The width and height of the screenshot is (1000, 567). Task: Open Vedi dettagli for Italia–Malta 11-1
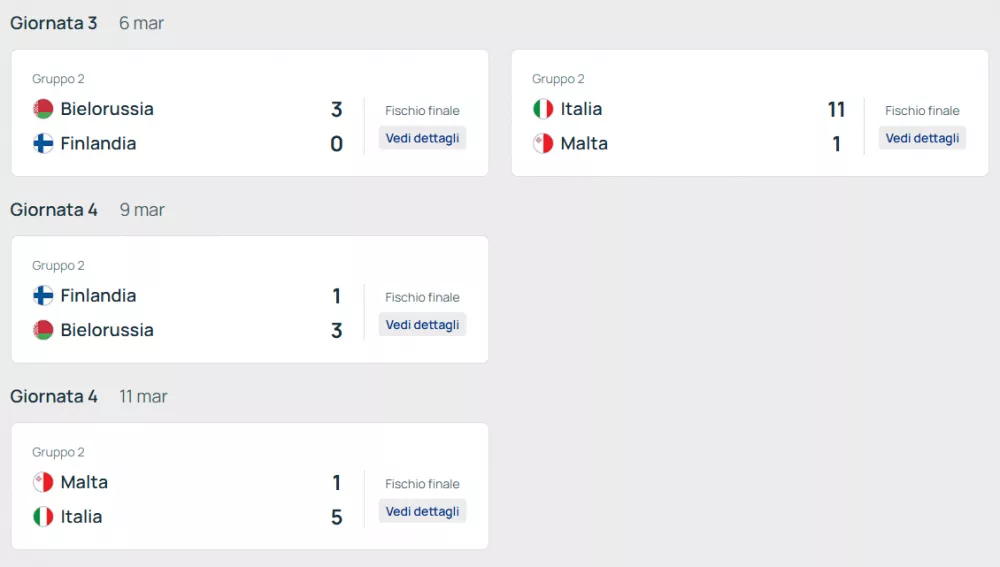tap(922, 138)
